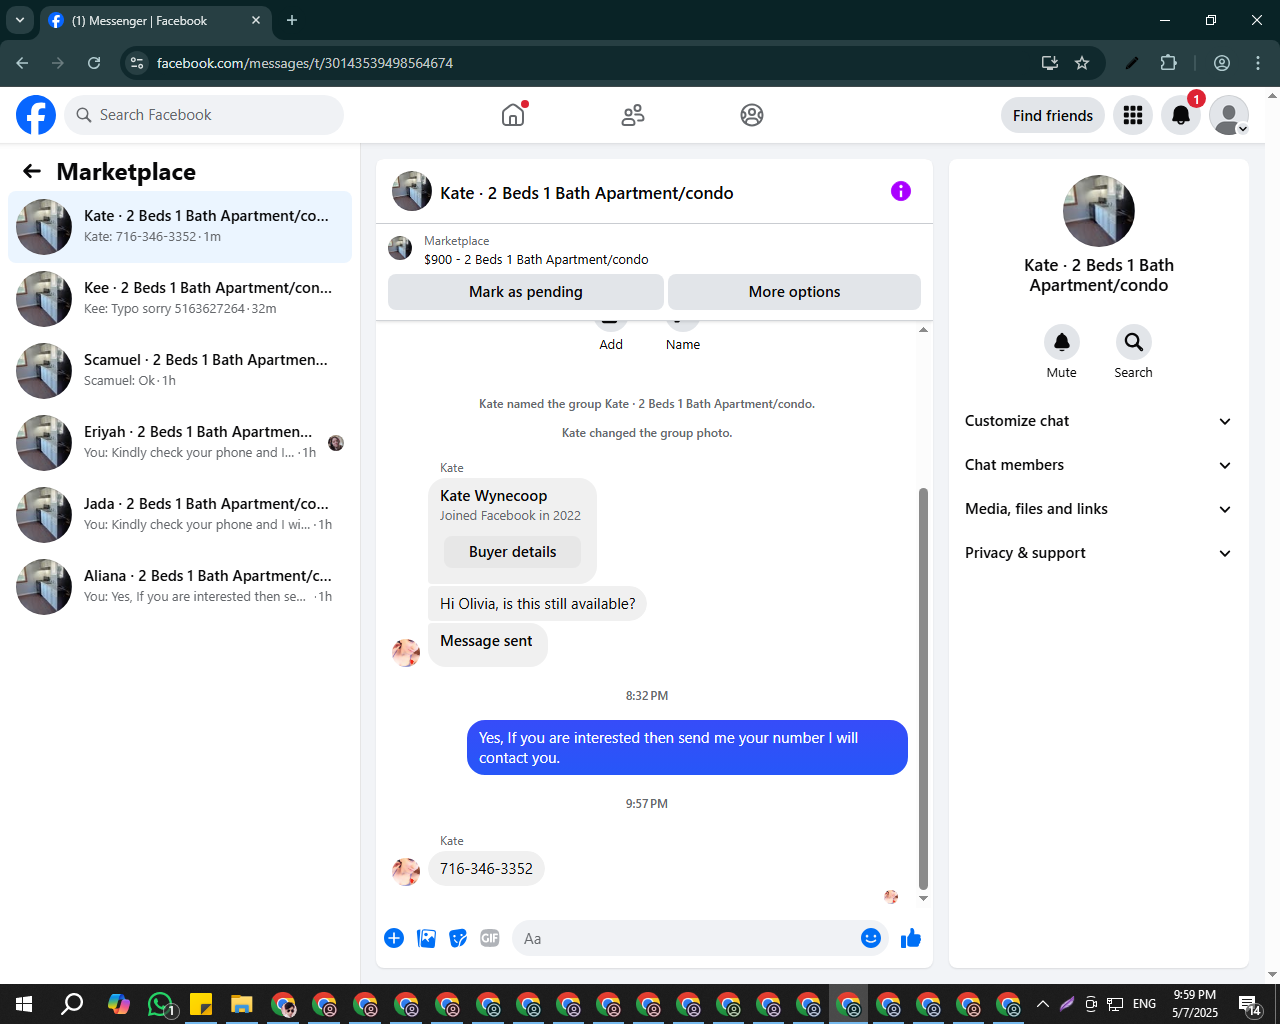Viewport: 1280px width, 1024px height.
Task: Open browser extensions icon
Action: coord(1169,63)
